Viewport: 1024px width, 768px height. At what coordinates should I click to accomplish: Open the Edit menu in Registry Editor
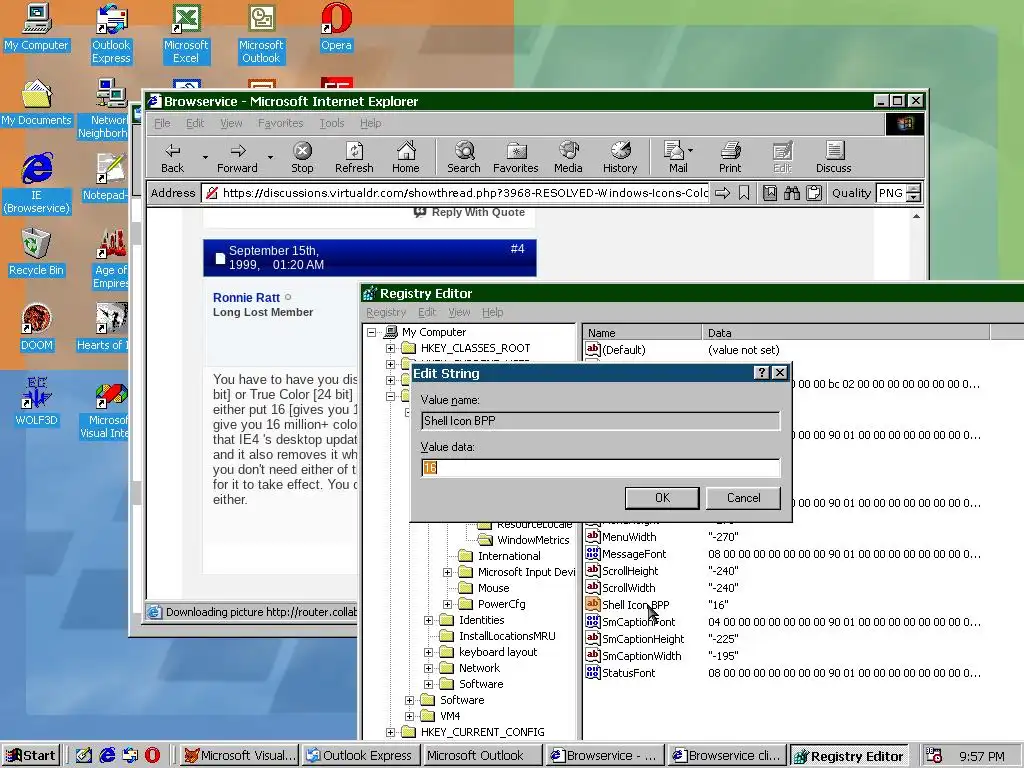tap(427, 312)
